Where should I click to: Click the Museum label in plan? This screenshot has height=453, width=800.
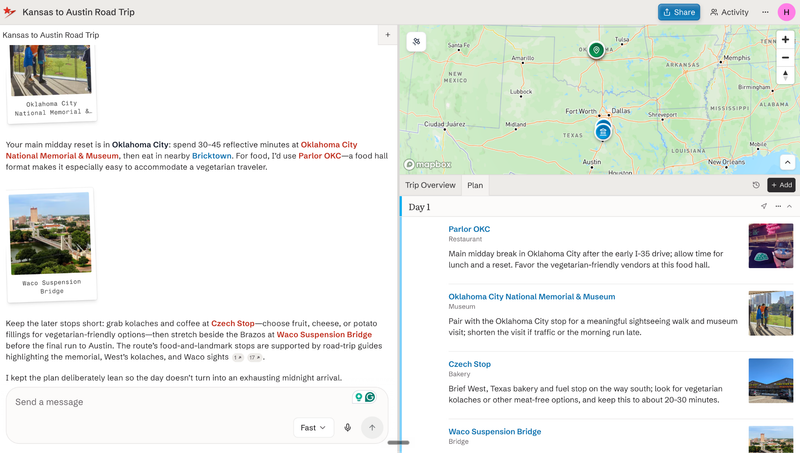coord(462,307)
